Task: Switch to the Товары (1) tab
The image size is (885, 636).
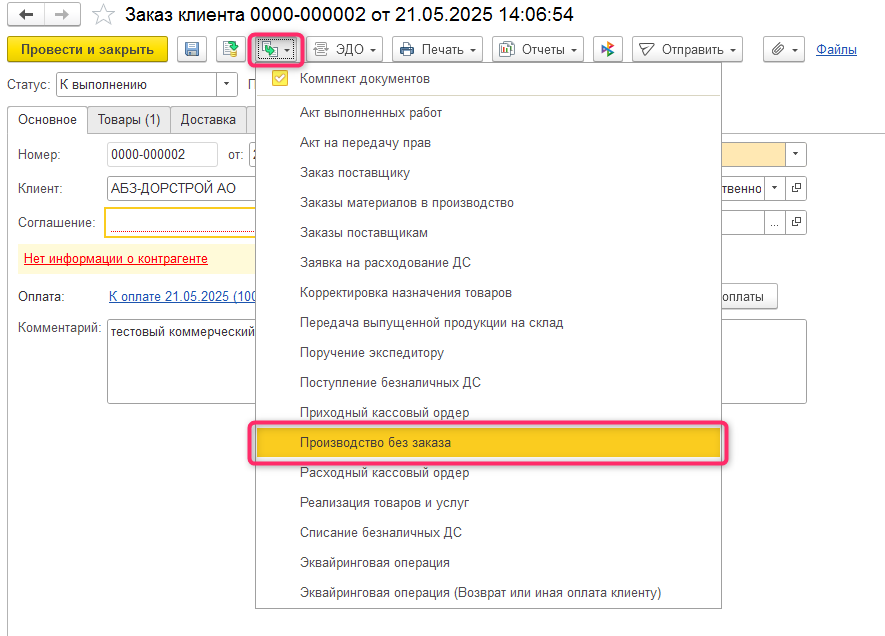Action: tap(128, 120)
